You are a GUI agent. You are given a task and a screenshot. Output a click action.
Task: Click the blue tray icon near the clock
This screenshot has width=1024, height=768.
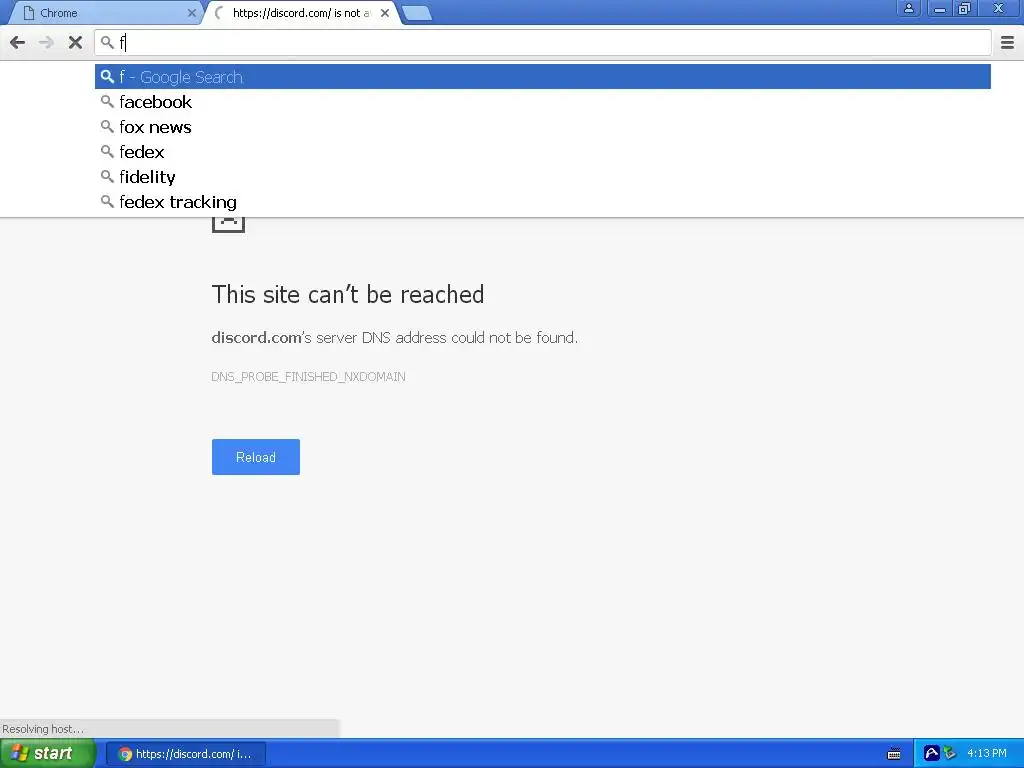tap(932, 754)
